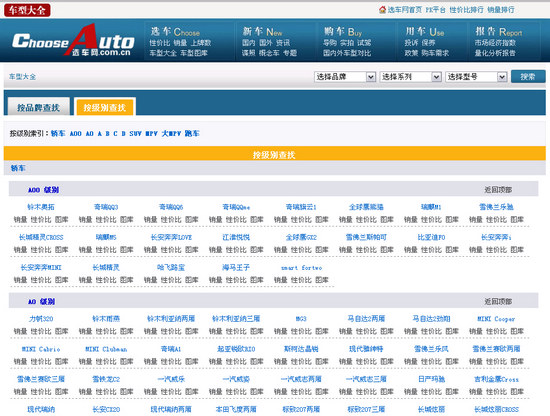Image resolution: width=550 pixels, height=416 pixels.
Task: Open the 铃木奥拓 car model link
Action: click(41, 207)
